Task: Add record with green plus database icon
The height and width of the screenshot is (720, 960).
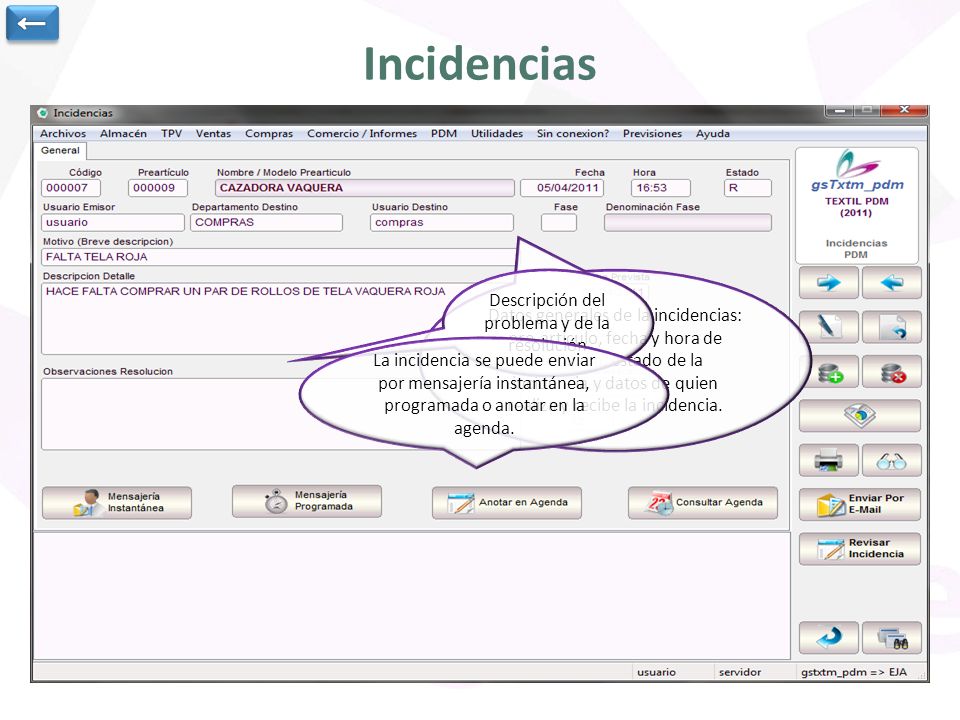Action: click(x=828, y=372)
